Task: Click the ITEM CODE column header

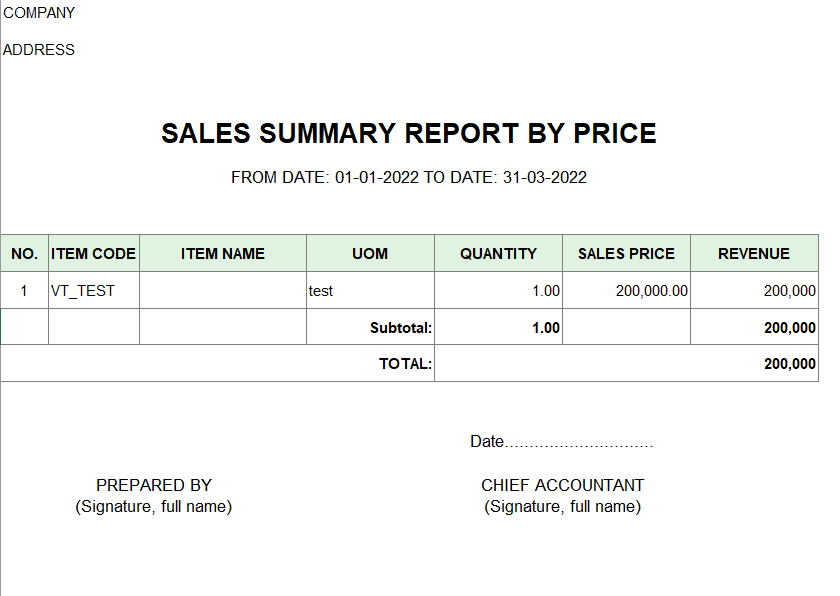Action: click(x=94, y=253)
